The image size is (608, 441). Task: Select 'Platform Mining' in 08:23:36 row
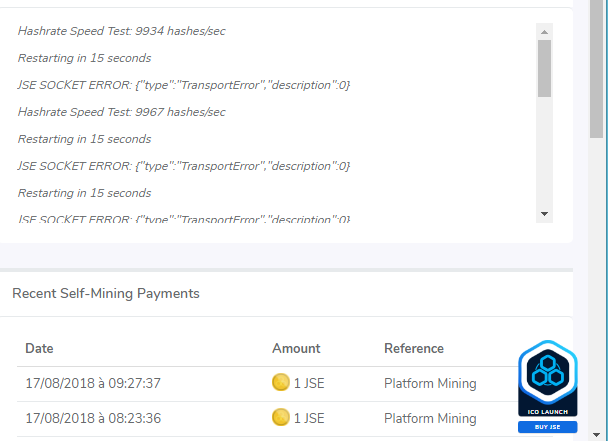tap(430, 418)
